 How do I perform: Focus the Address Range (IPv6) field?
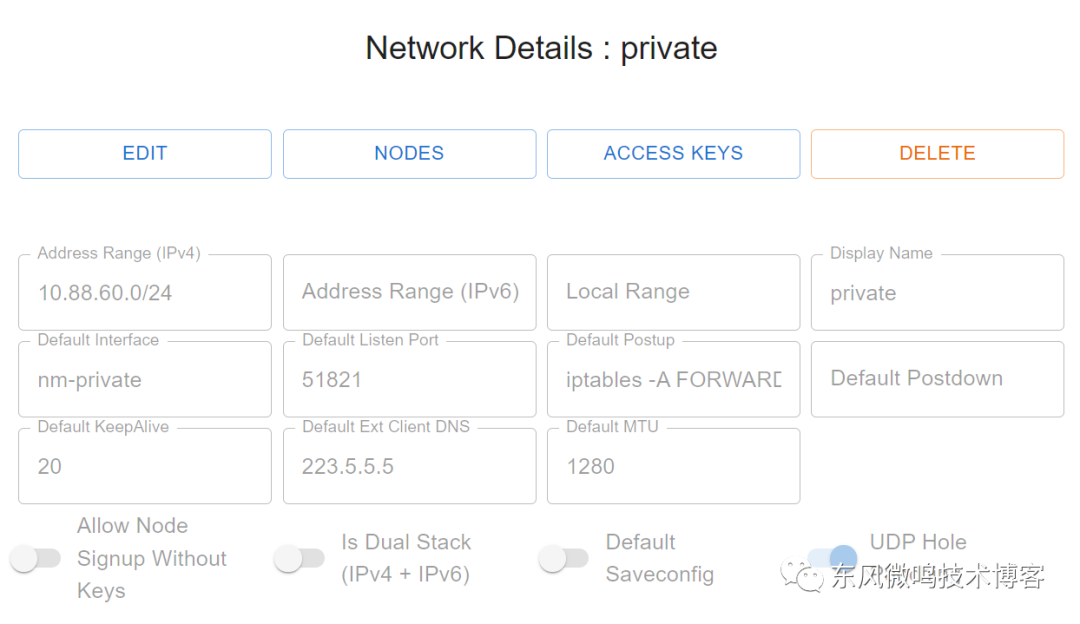point(409,293)
